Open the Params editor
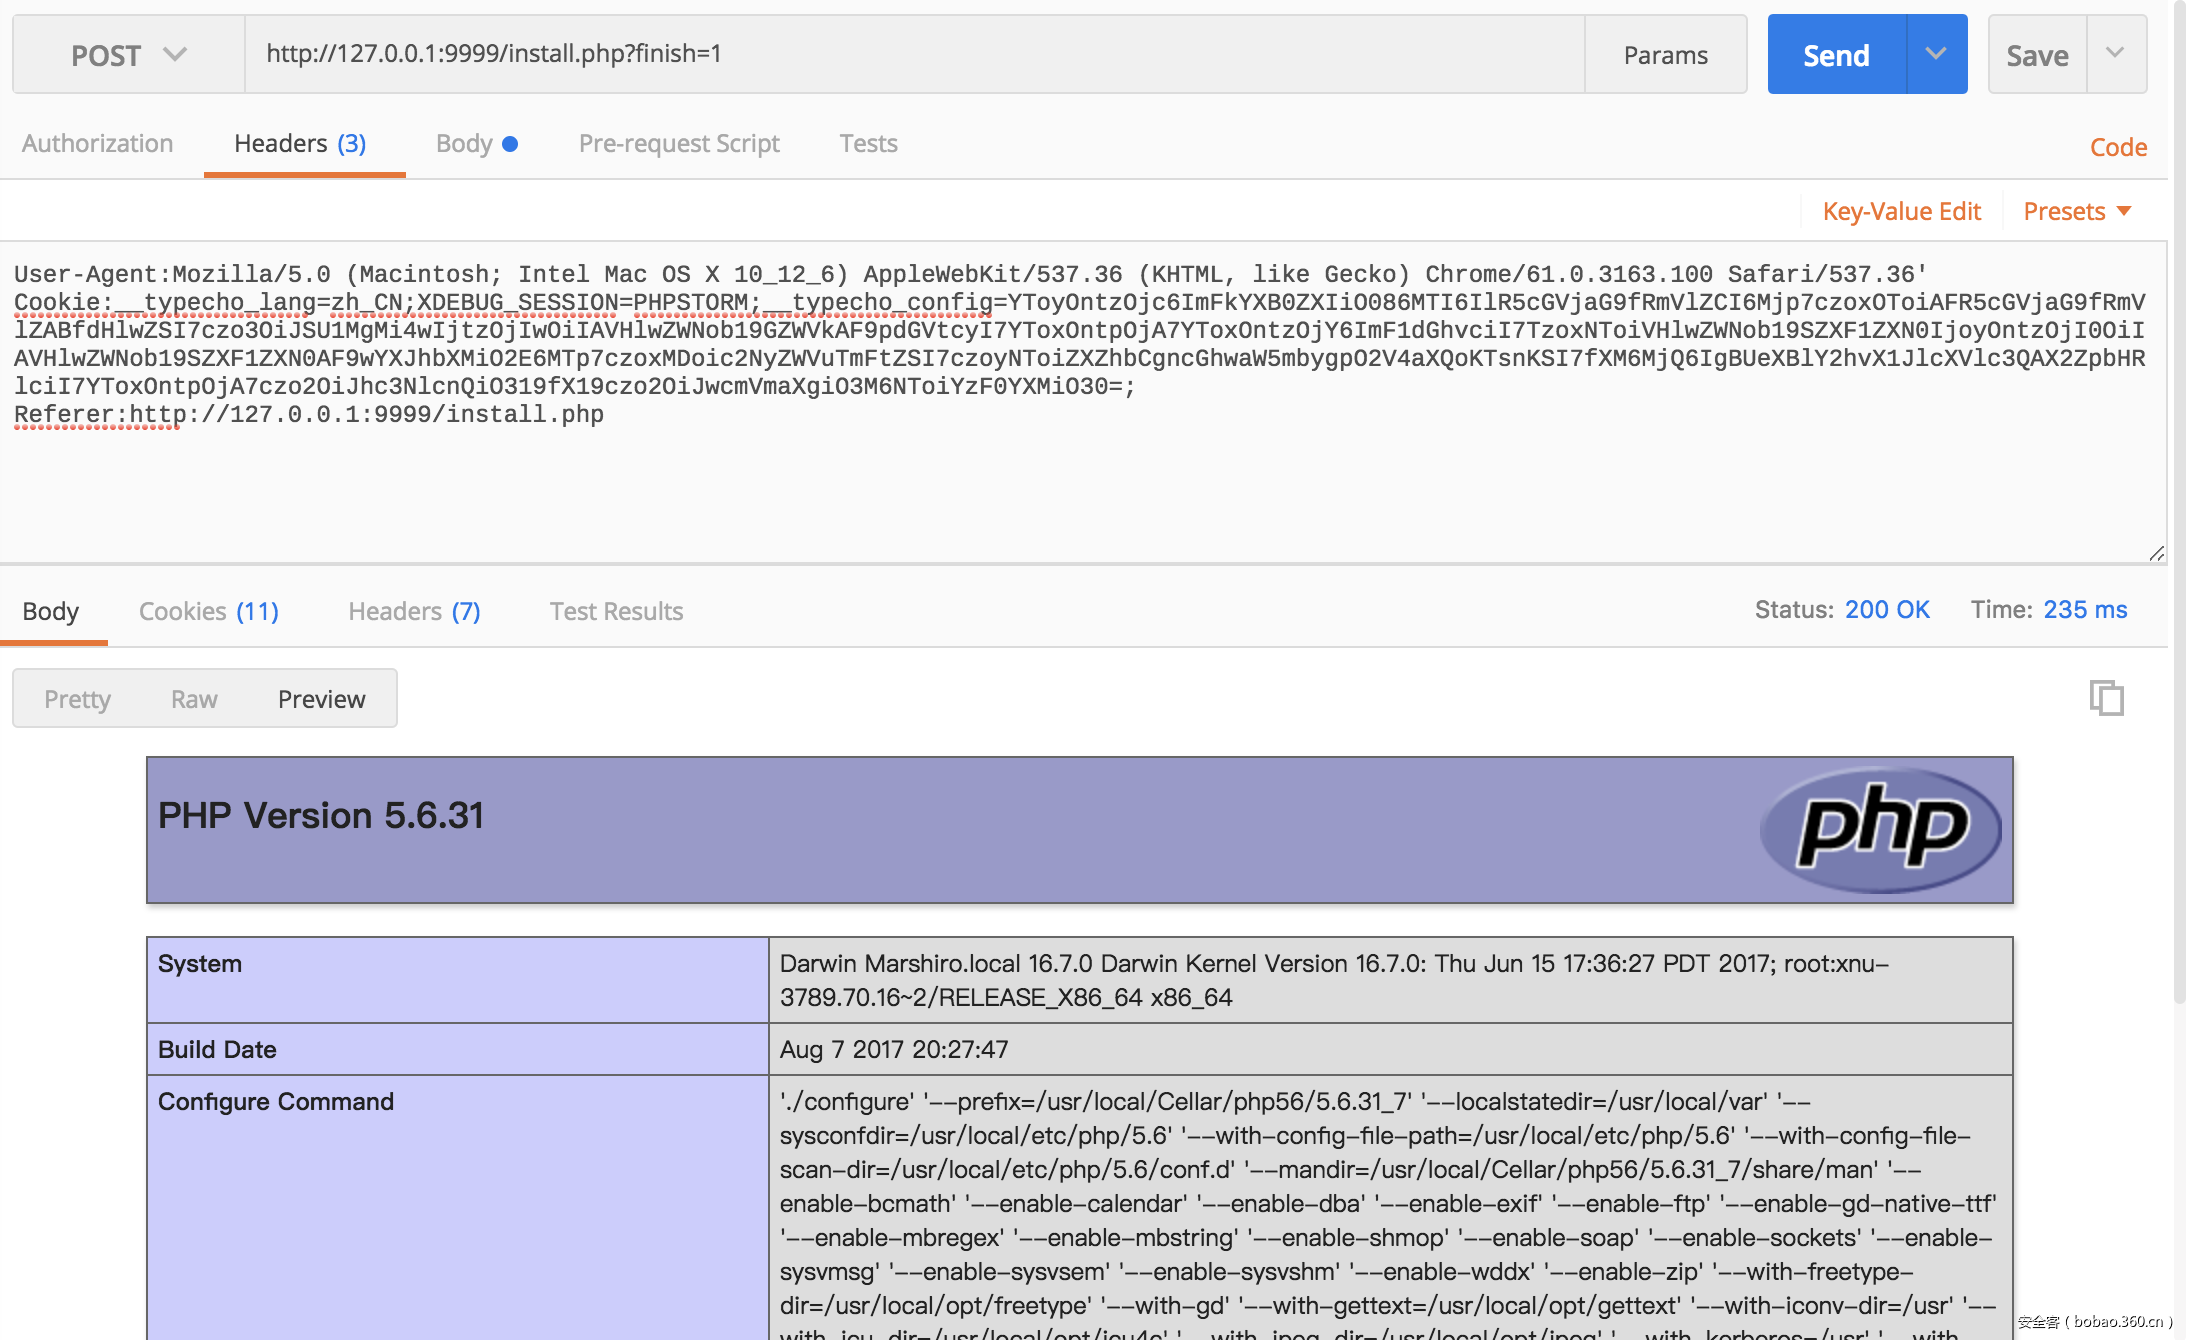The height and width of the screenshot is (1340, 2188). tap(1665, 55)
